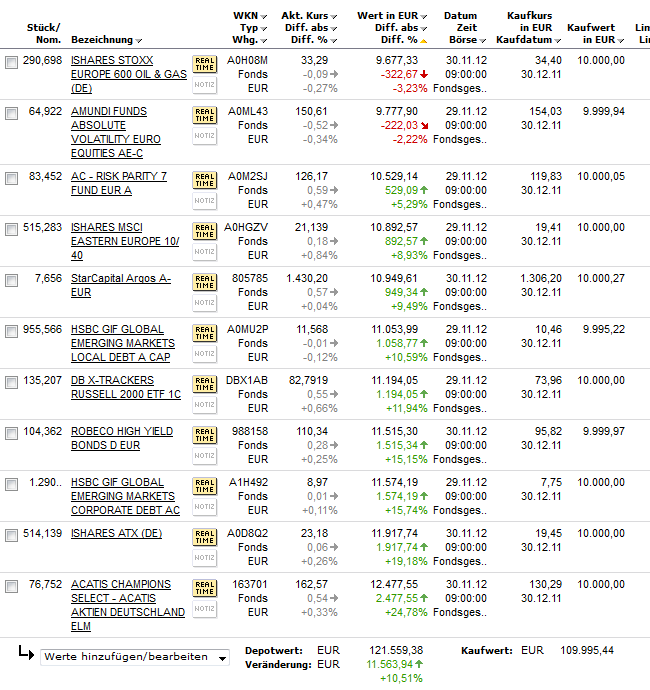The width and height of the screenshot is (650, 690).
Task: Open NOTIZ icon for ISHARES ATX (DE)
Action: pyautogui.click(x=205, y=558)
